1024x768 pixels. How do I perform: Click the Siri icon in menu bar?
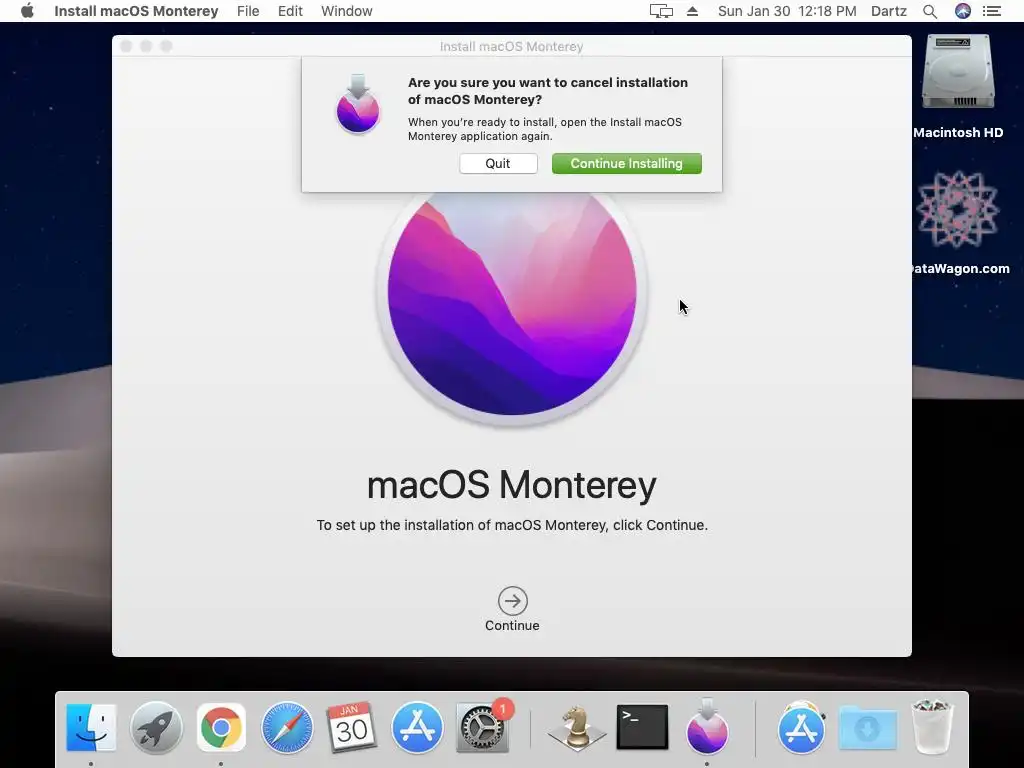[963, 11]
